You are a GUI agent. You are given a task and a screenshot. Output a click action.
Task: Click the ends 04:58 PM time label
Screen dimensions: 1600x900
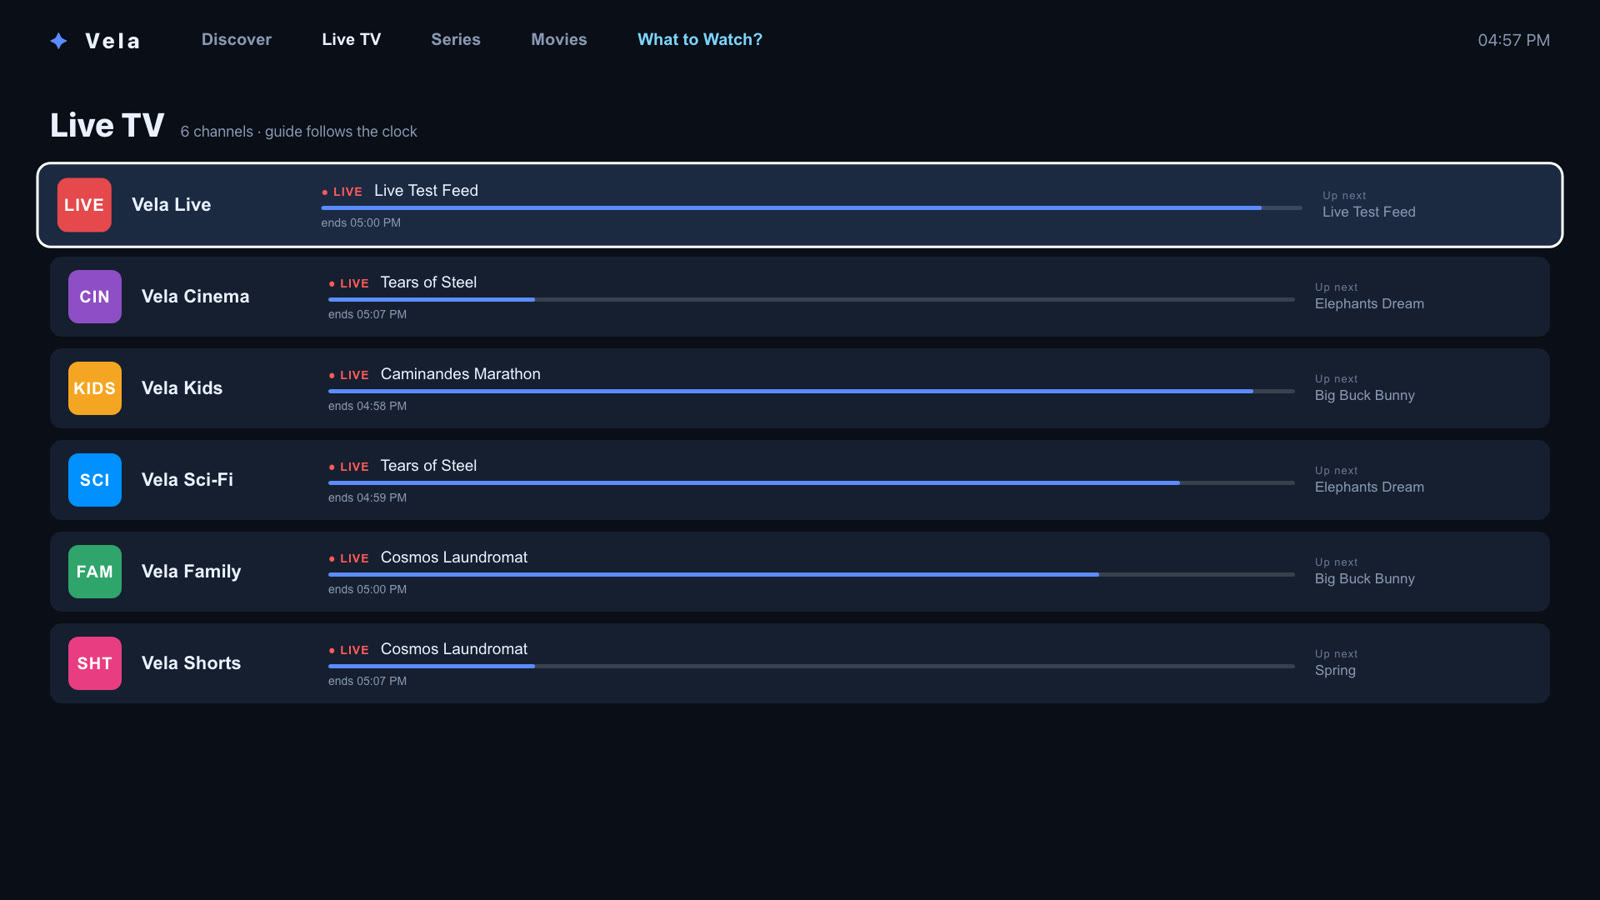point(367,406)
